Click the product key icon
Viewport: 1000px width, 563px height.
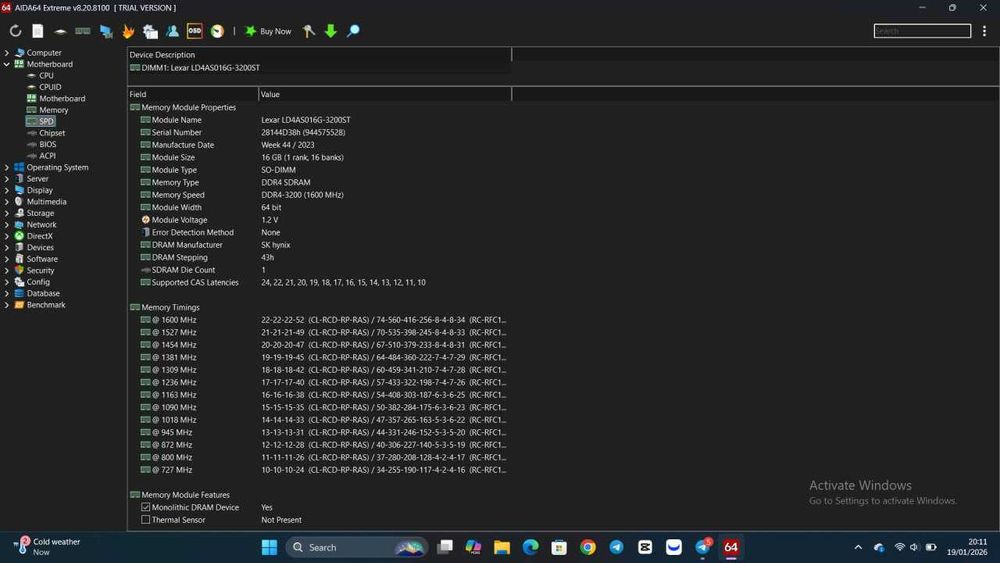309,31
